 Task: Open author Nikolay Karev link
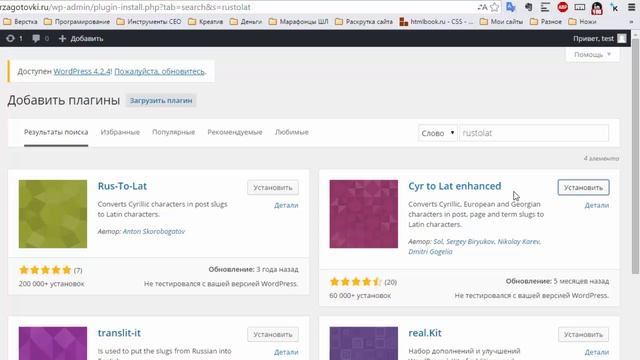(x=519, y=242)
